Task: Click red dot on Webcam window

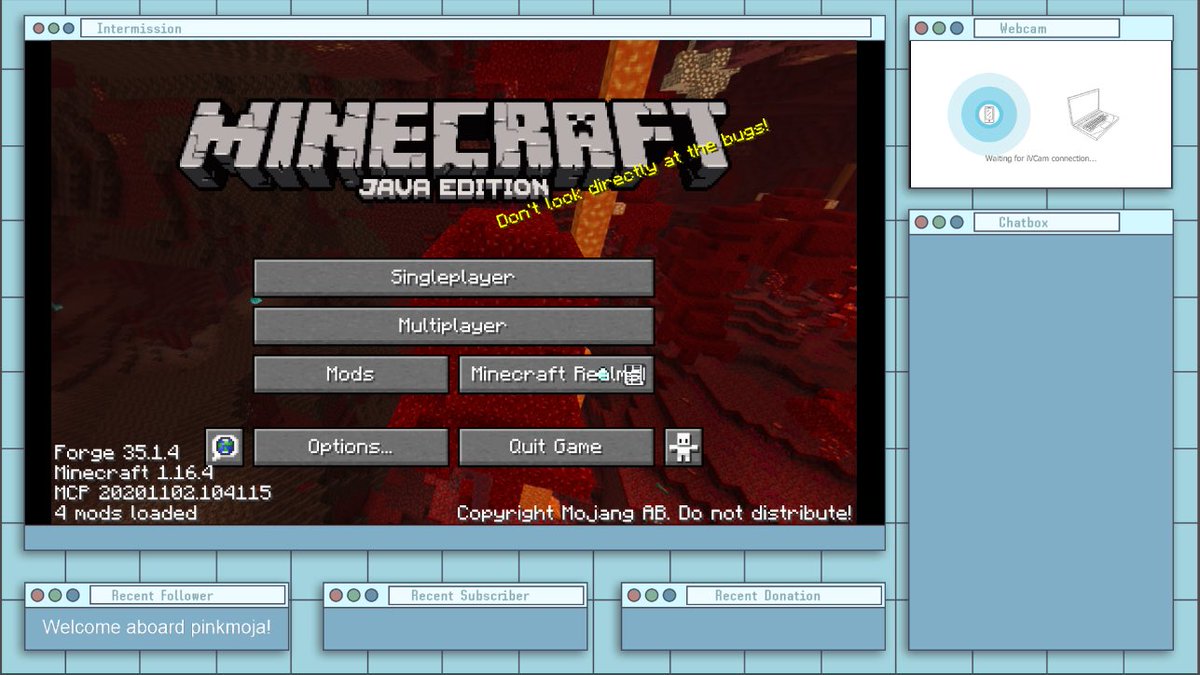Action: (x=923, y=28)
